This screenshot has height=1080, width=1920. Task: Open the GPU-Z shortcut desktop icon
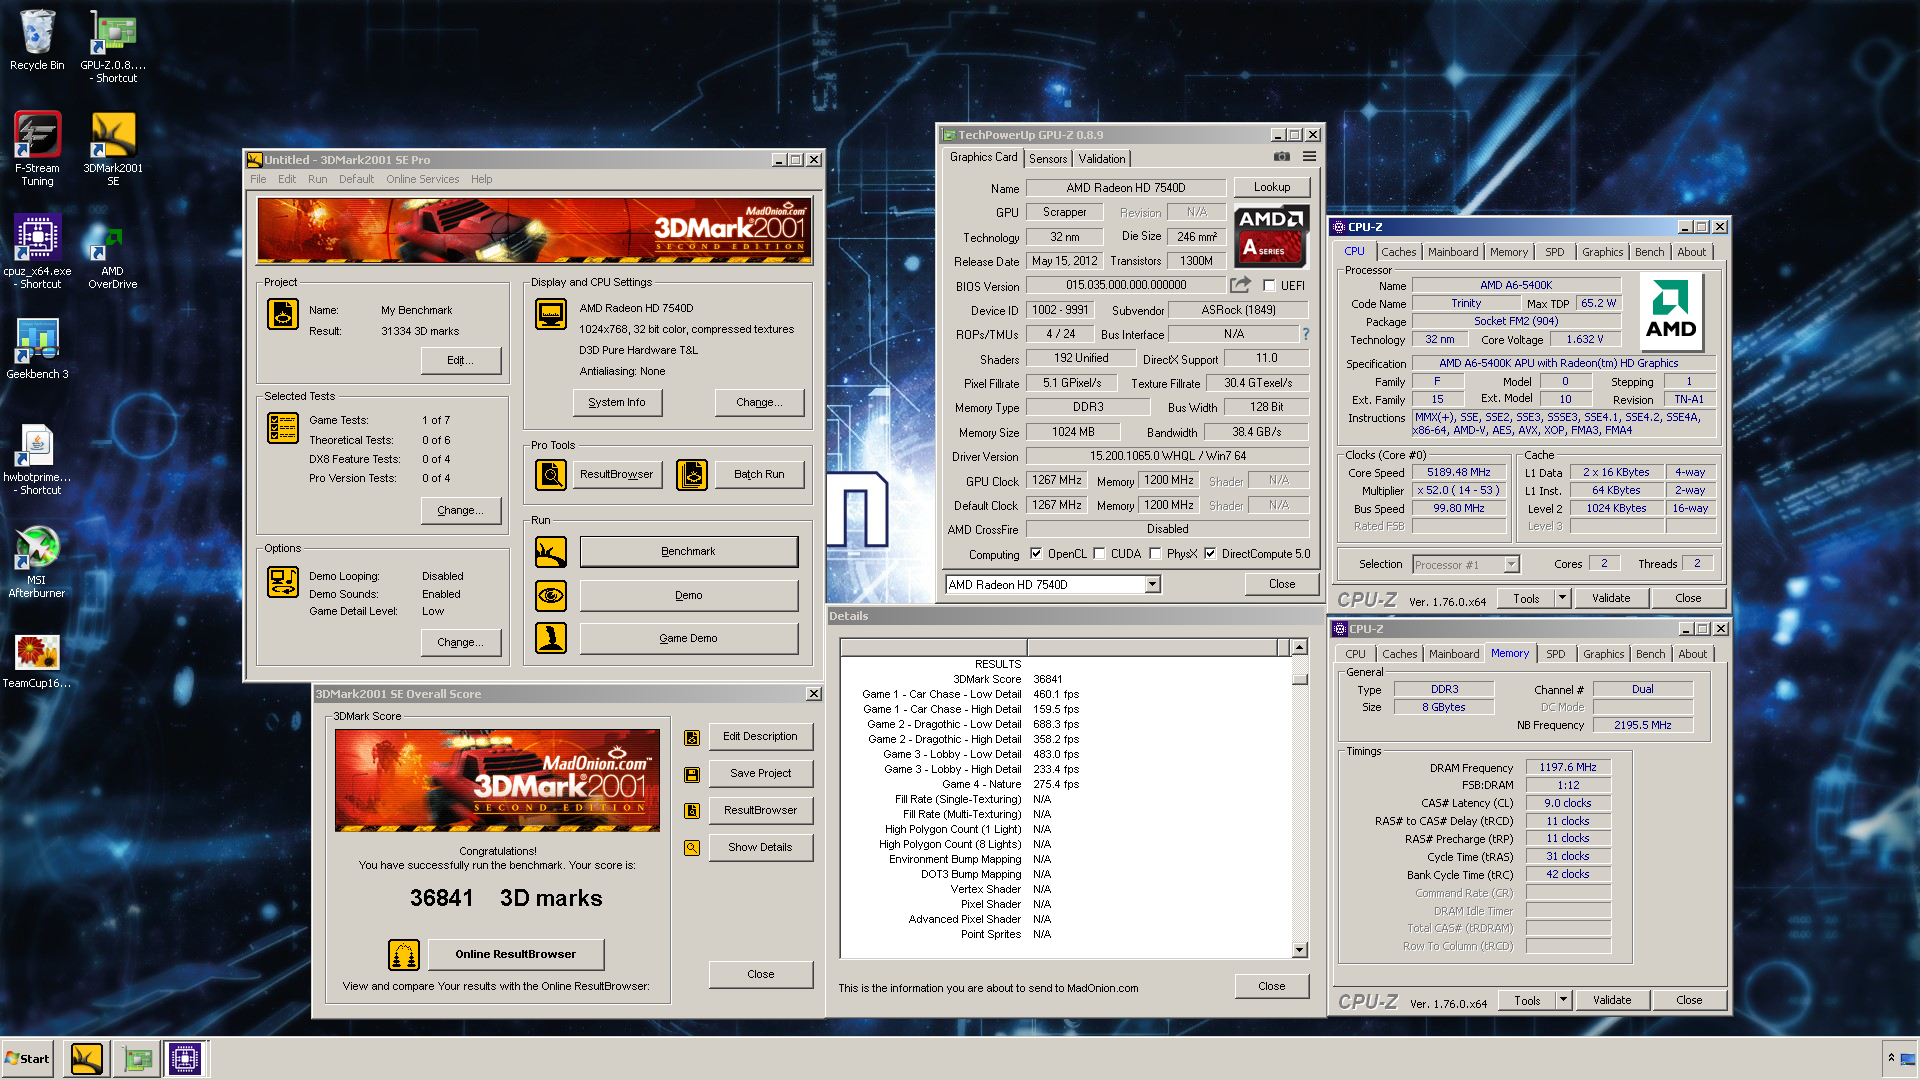coord(113,47)
